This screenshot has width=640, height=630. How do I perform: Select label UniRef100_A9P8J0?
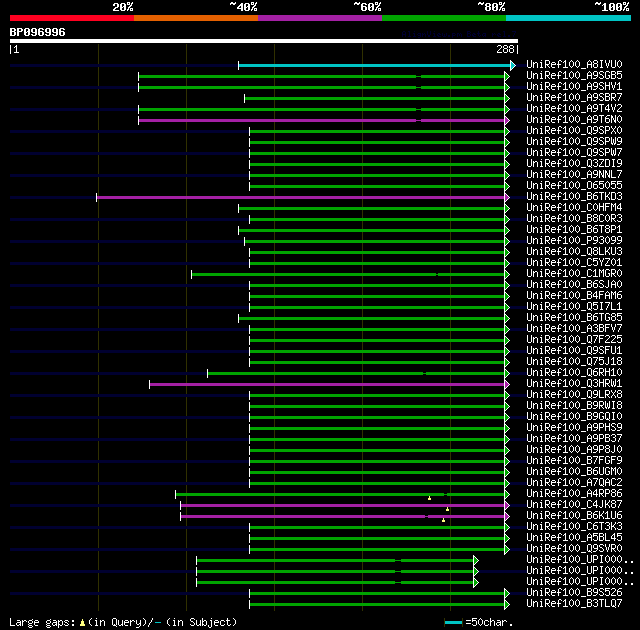coord(574,450)
